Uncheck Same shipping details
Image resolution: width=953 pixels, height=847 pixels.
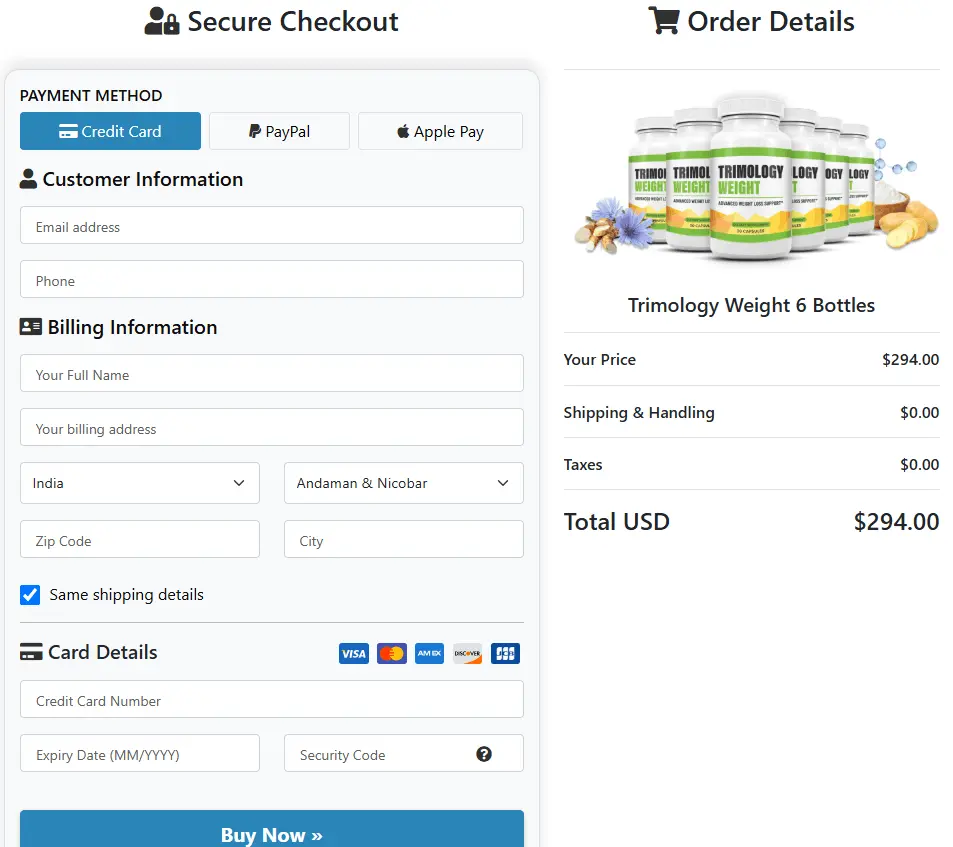point(30,594)
